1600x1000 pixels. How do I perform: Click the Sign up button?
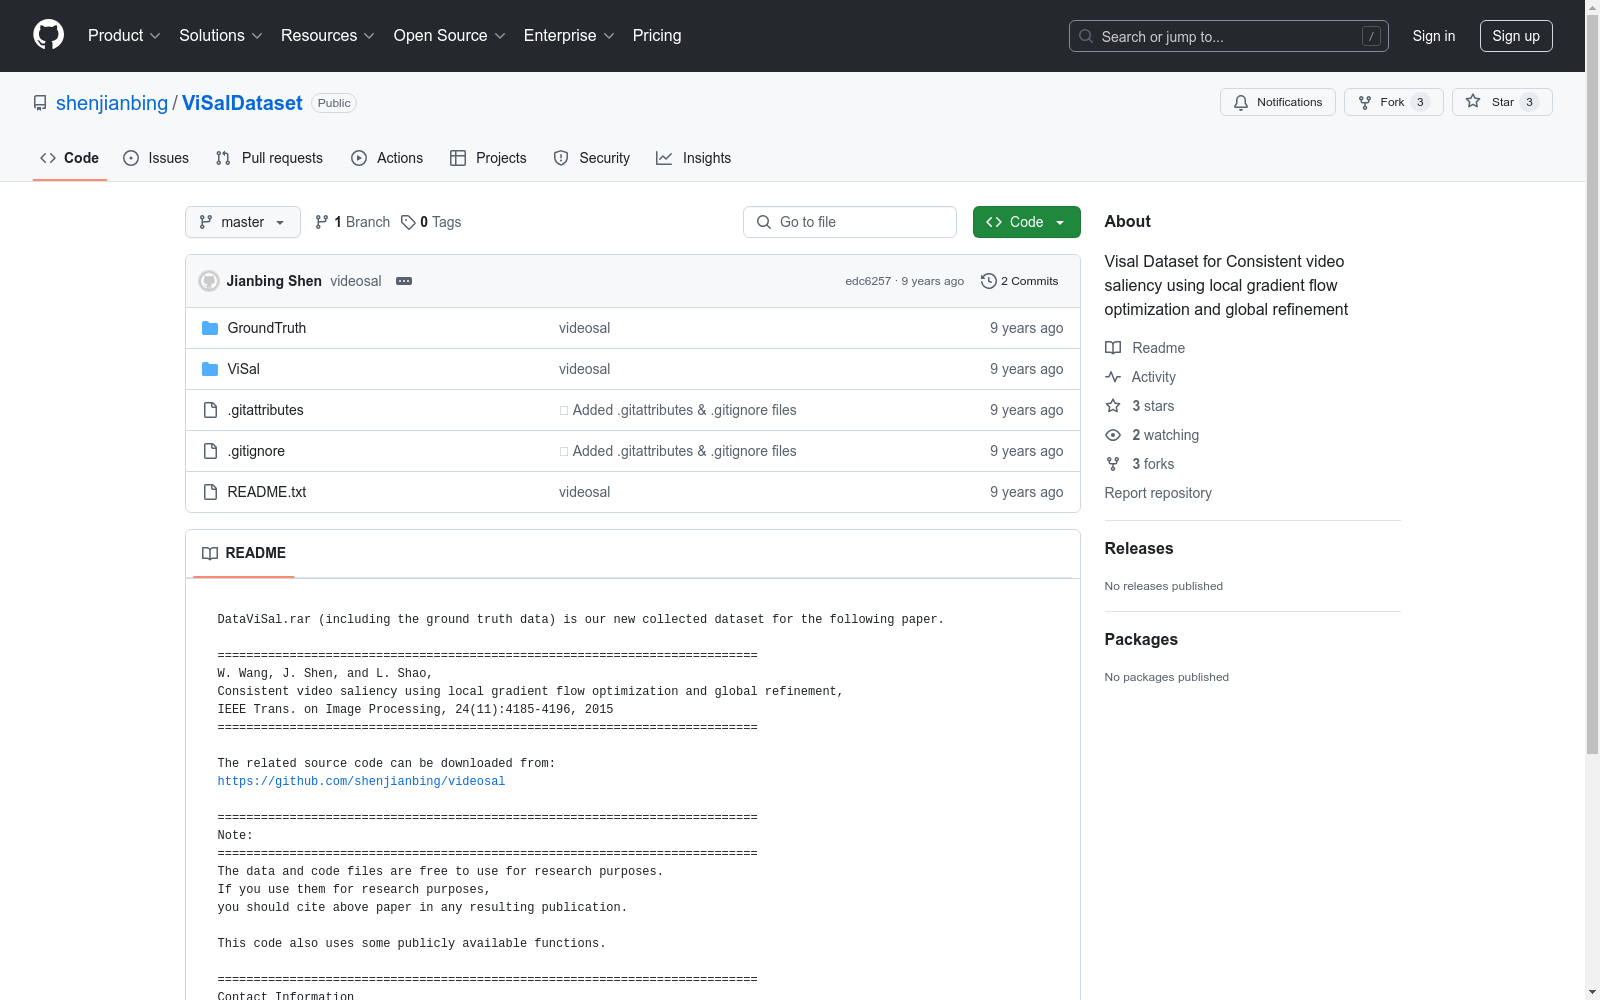pyautogui.click(x=1516, y=36)
